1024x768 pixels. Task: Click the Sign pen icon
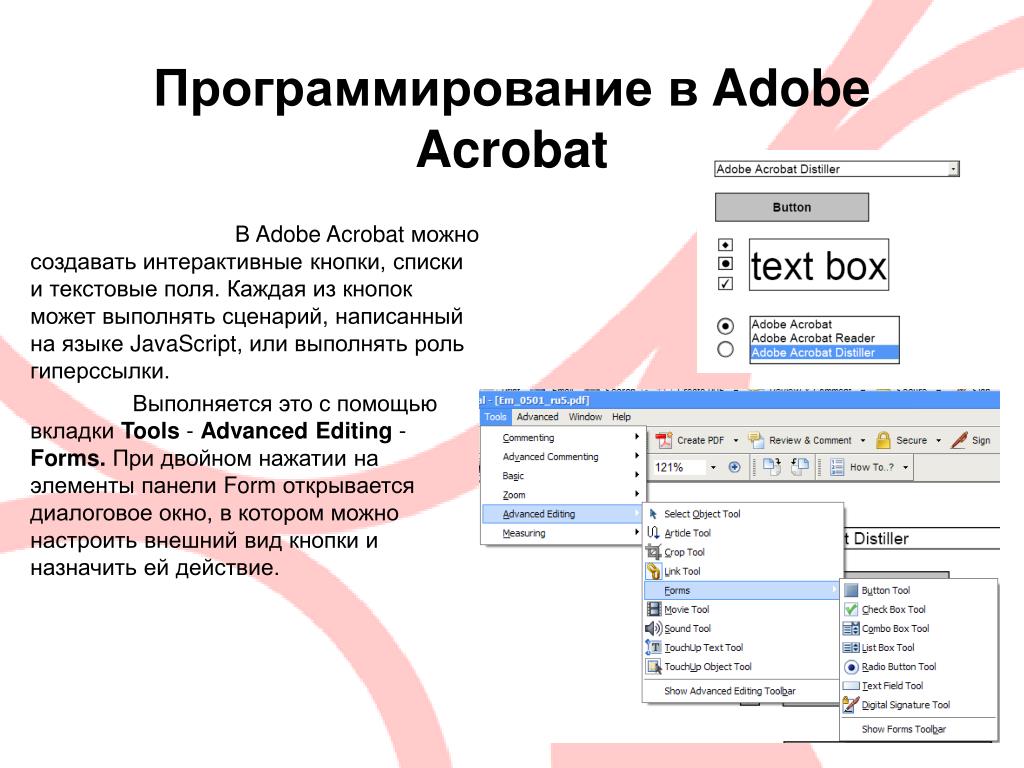[x=959, y=440]
